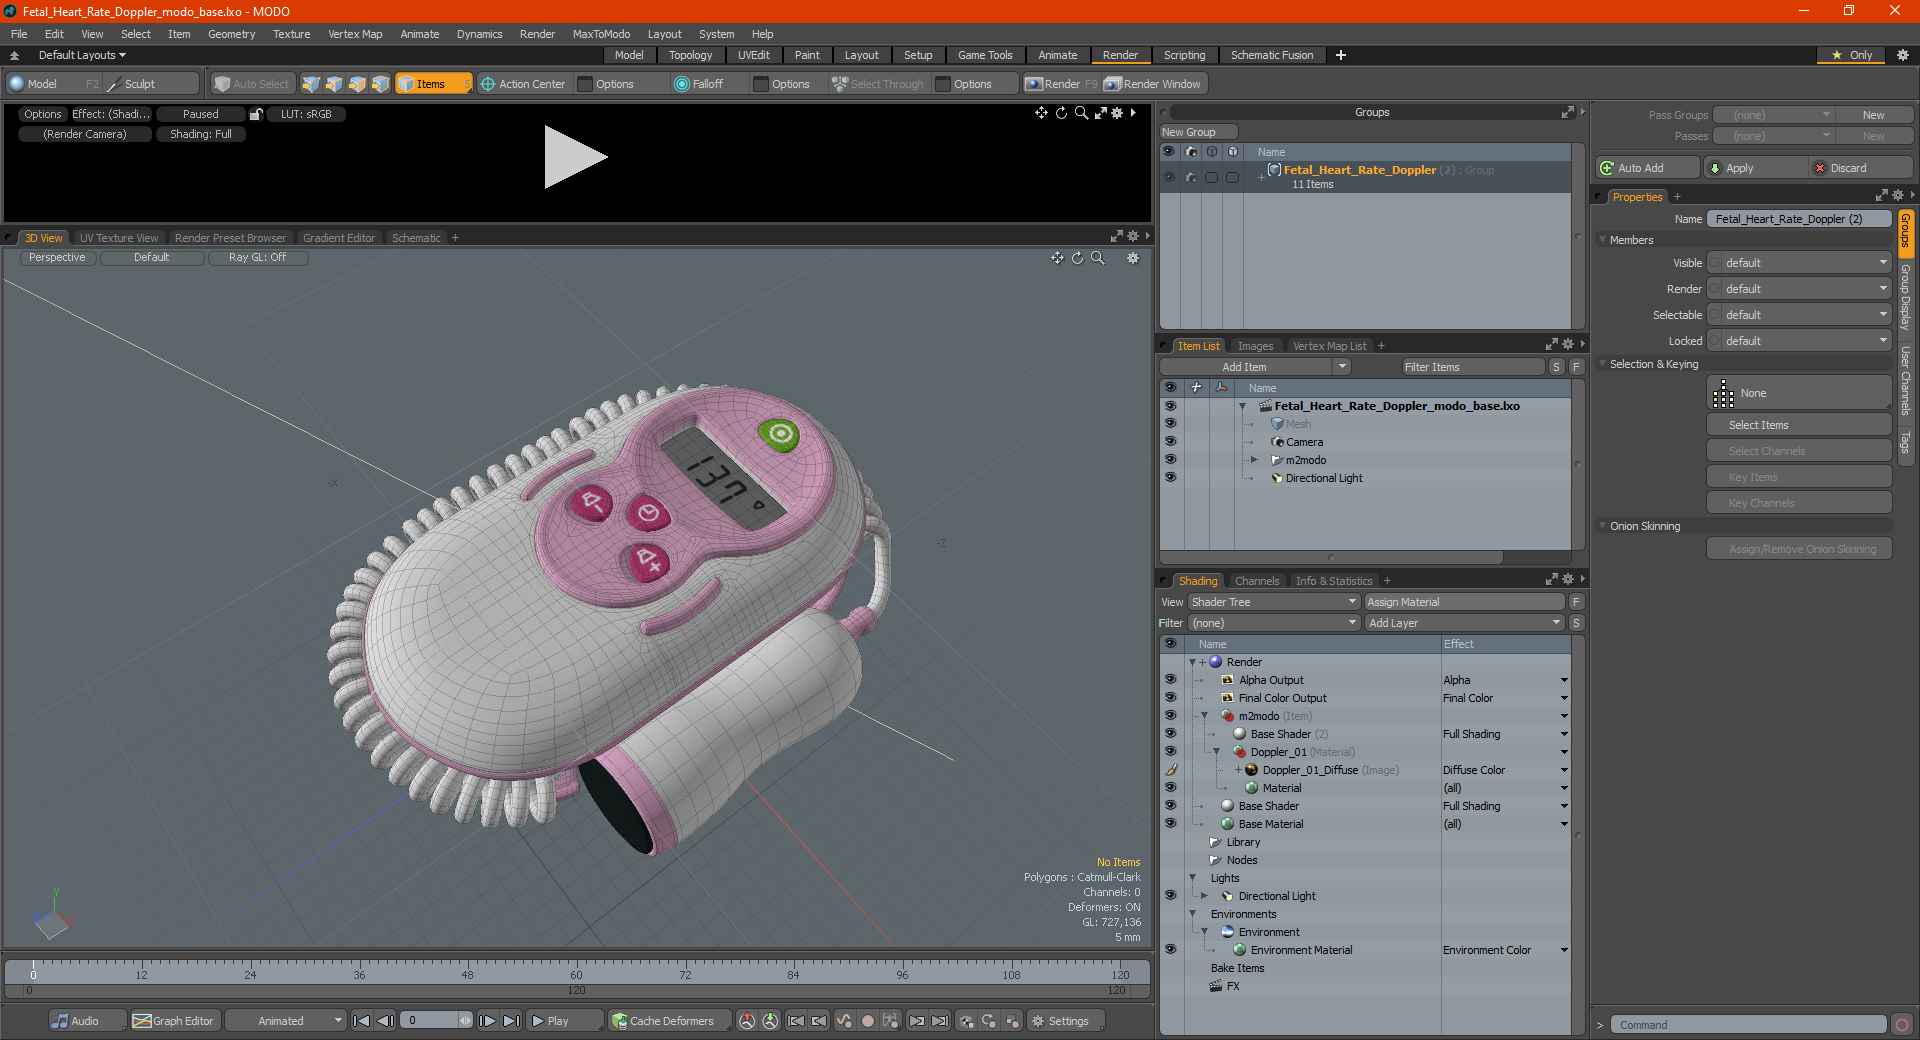Select Edges mode cube icon in toolbar
This screenshot has height=1040, width=1920.
pos(334,84)
